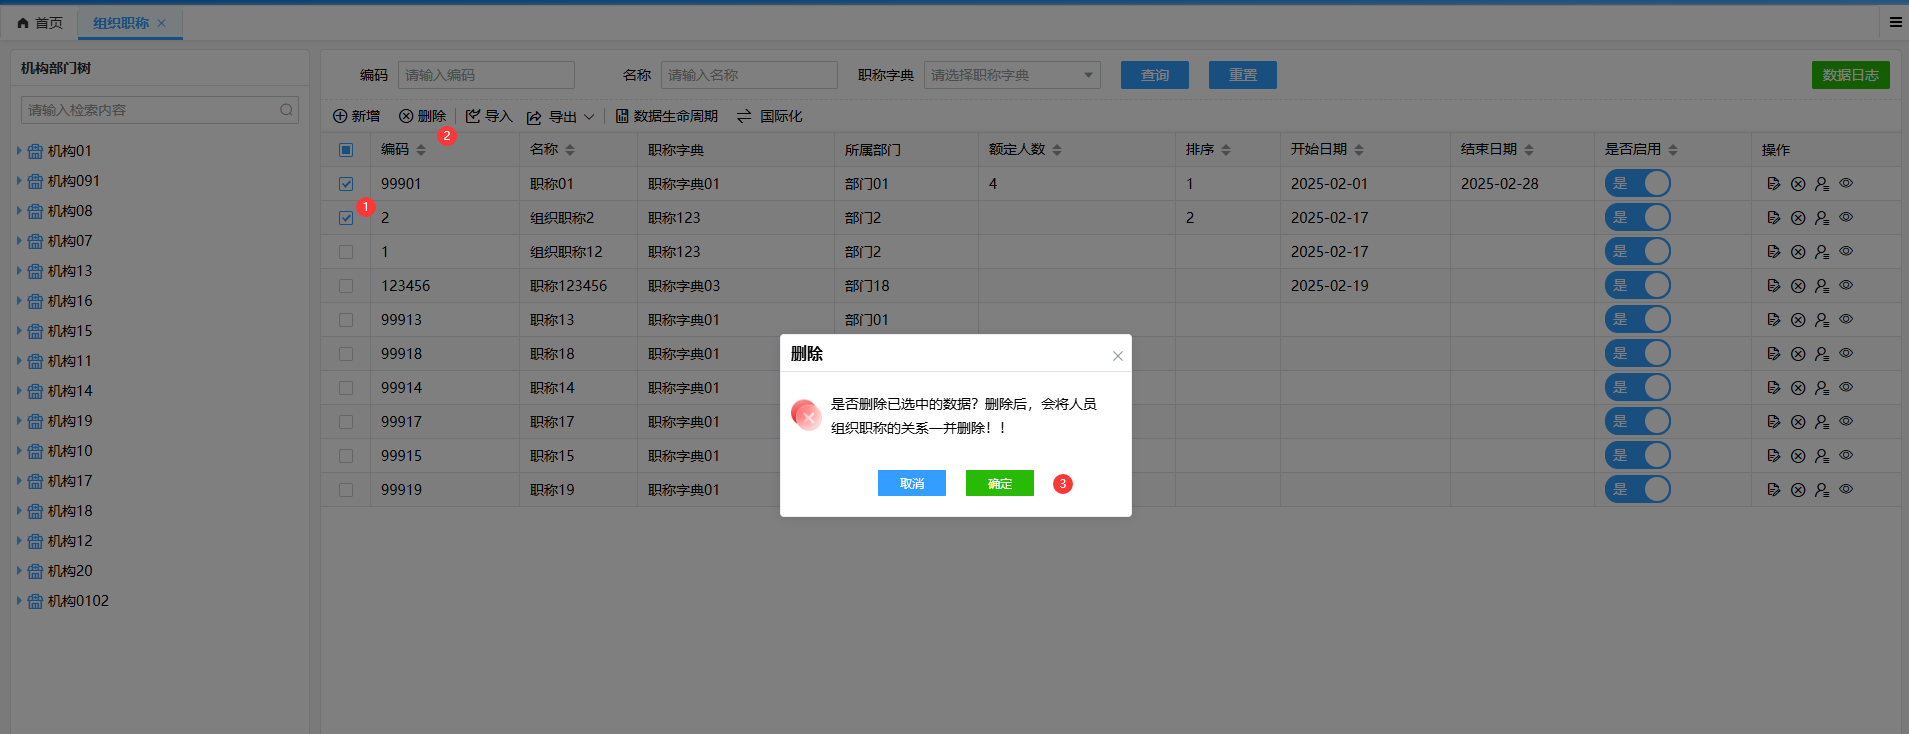The width and height of the screenshot is (1909, 734).
Task: Click the 导入 import toolbar icon
Action: 473,117
